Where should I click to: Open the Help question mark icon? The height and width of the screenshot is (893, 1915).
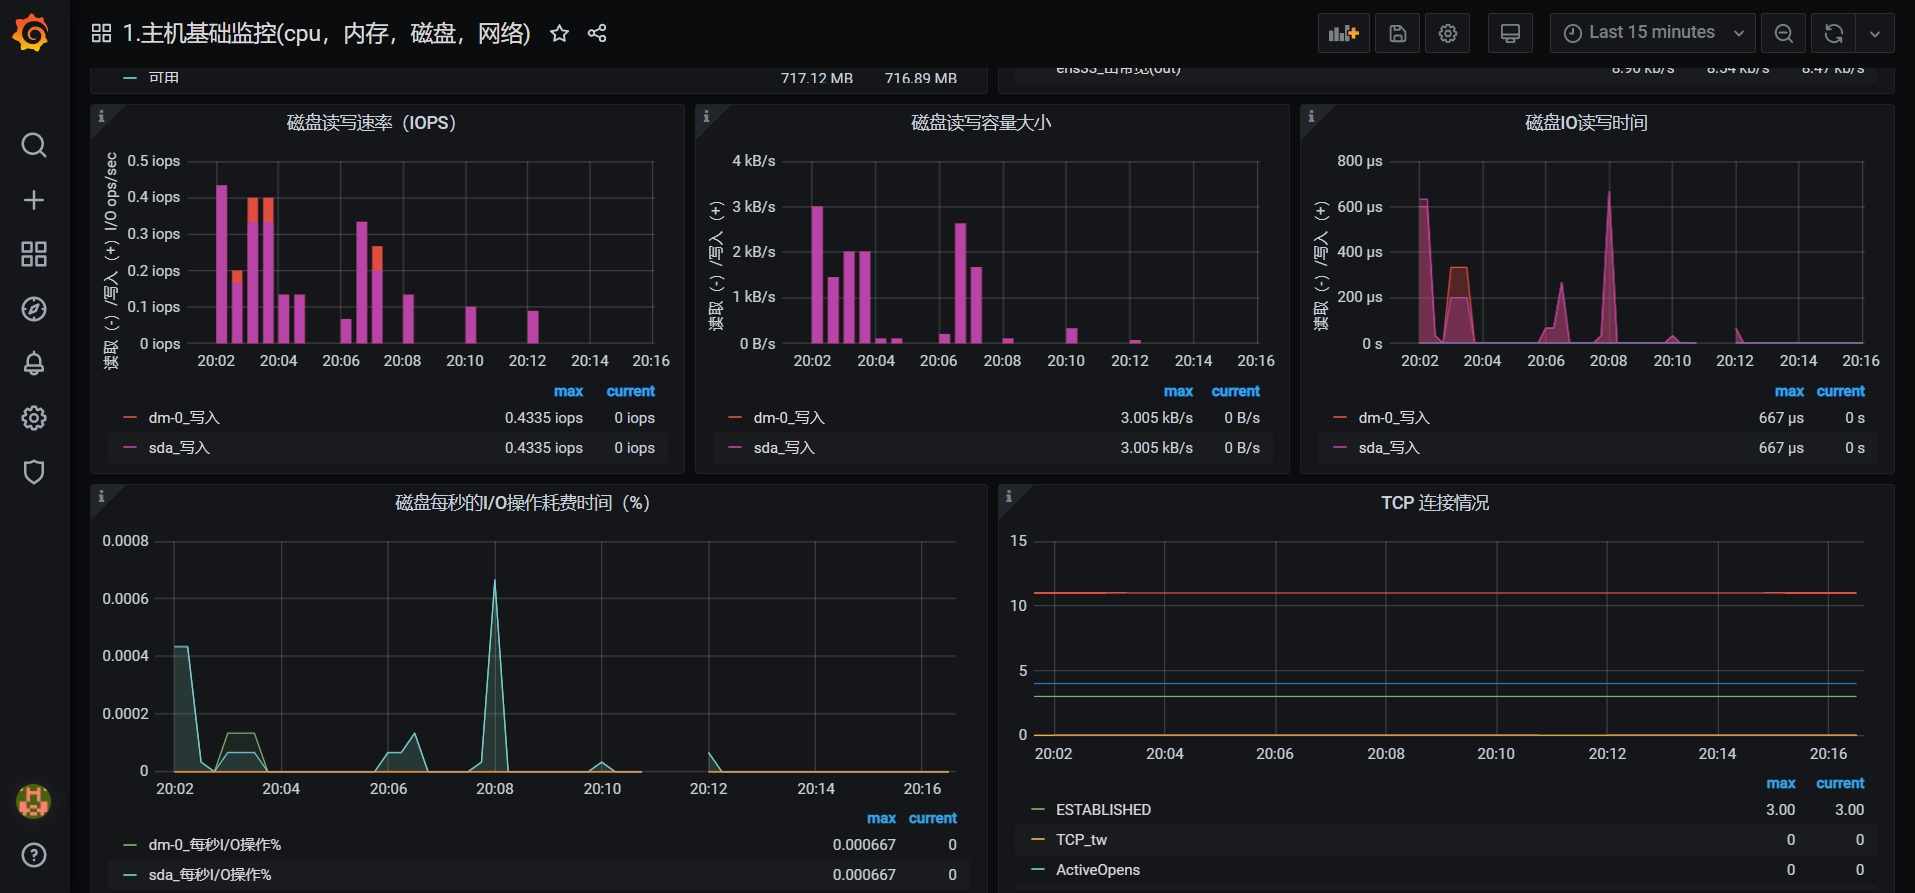(34, 855)
